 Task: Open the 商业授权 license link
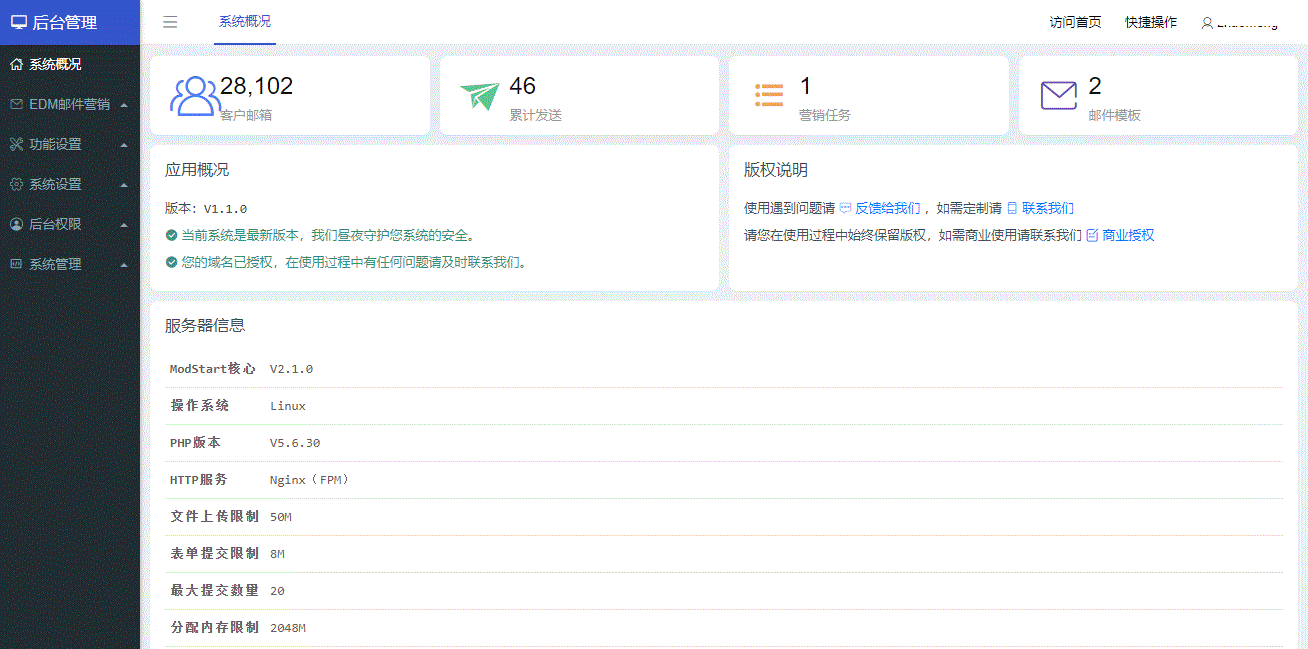click(x=1127, y=235)
